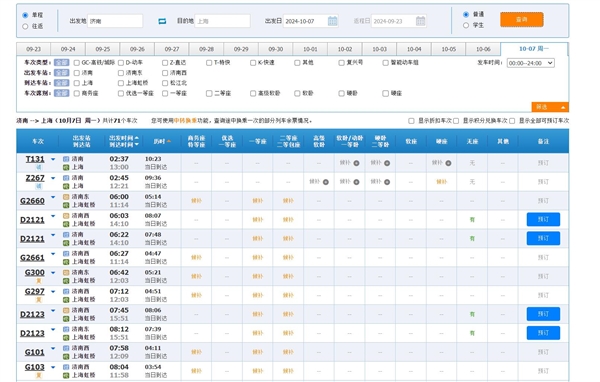Collapse the filter panel with 筛选 button
The image size is (600, 382).
(550, 107)
